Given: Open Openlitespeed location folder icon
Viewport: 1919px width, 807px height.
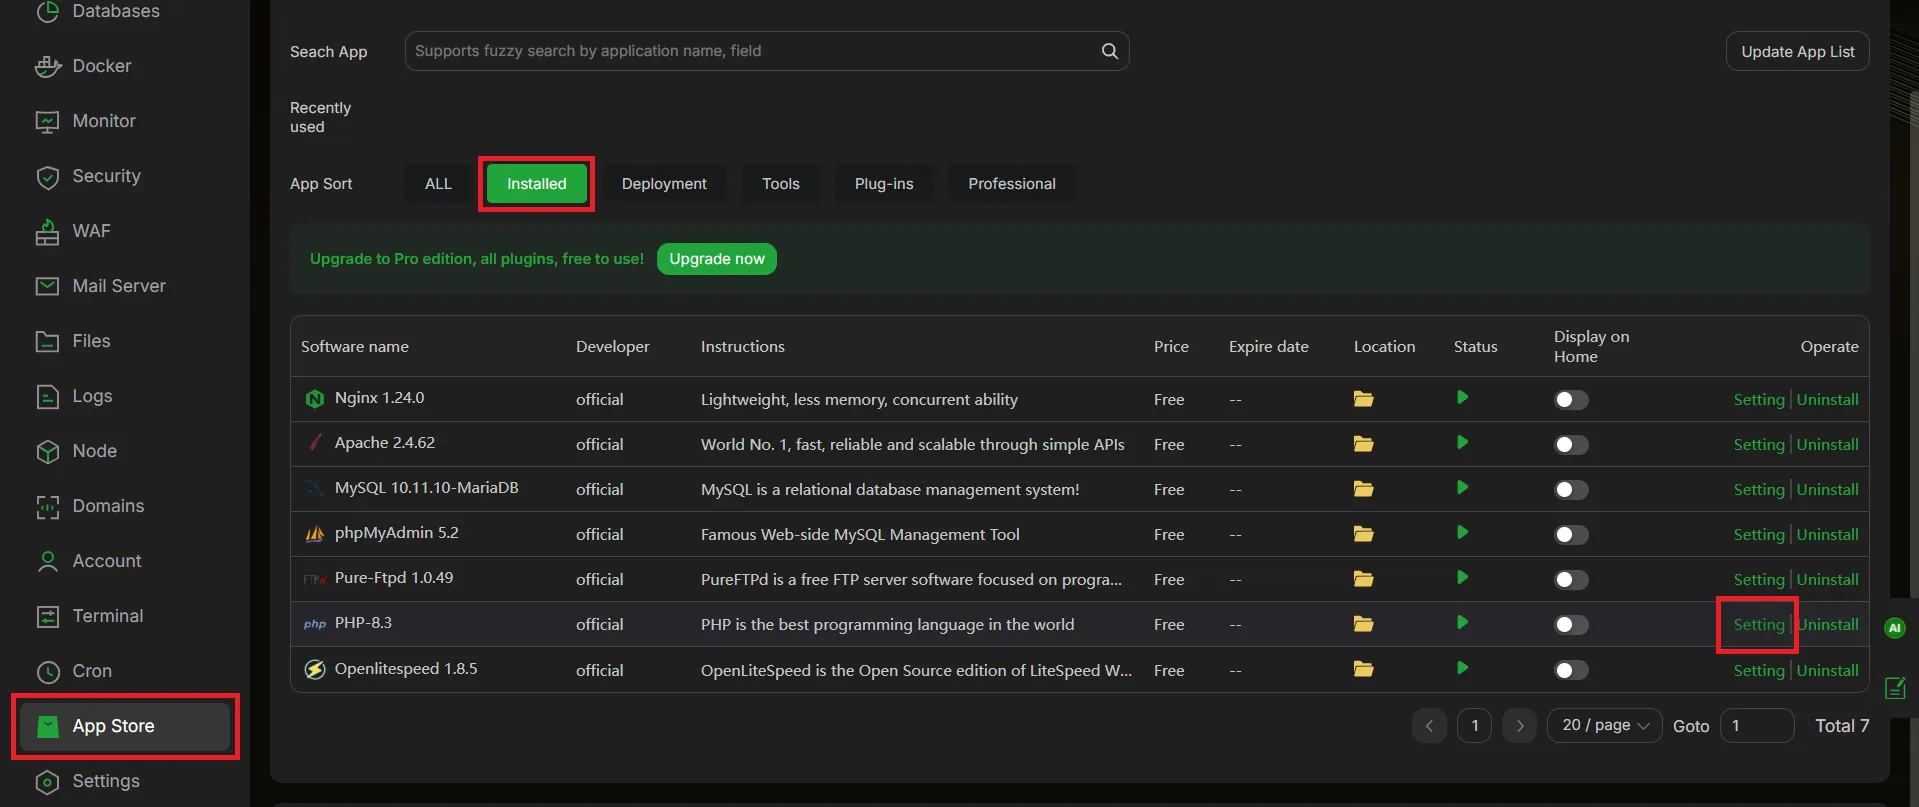Looking at the screenshot, I should click(x=1363, y=669).
